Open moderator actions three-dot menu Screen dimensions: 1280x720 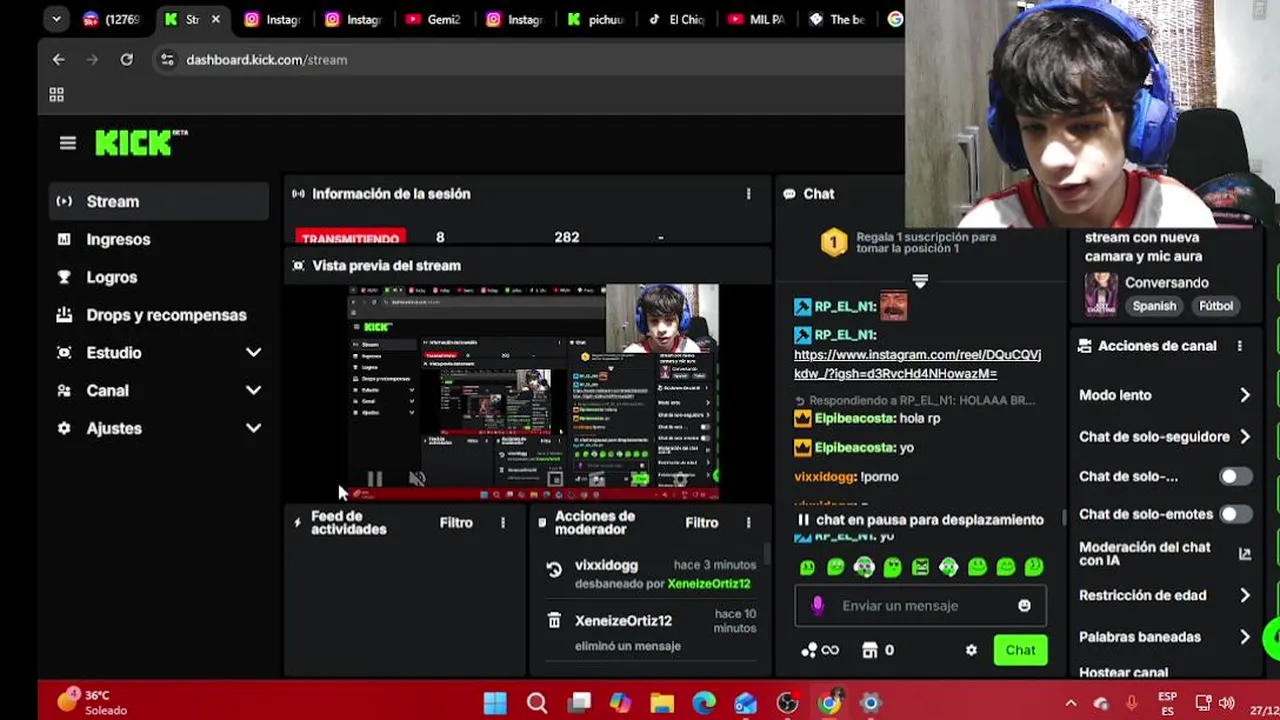(748, 522)
